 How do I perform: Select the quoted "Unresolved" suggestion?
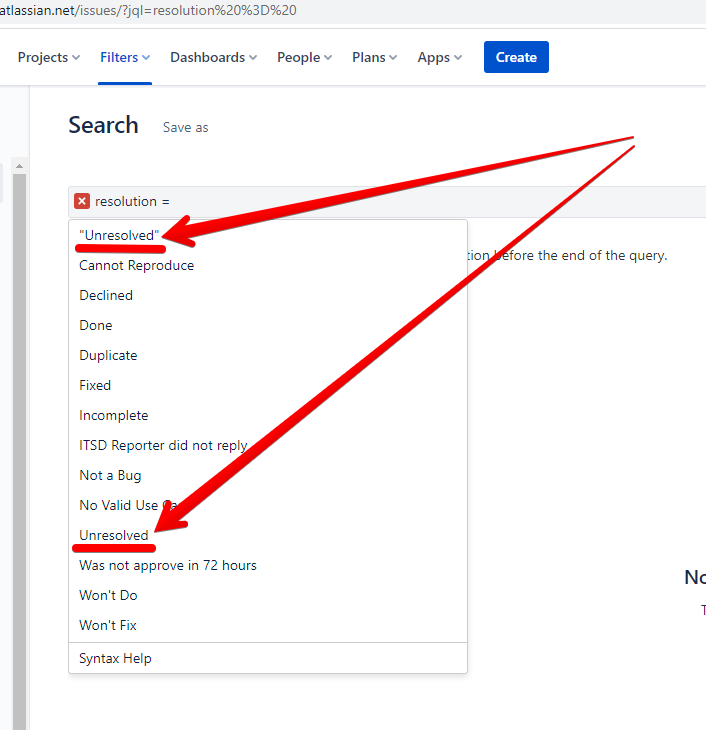coord(268,235)
